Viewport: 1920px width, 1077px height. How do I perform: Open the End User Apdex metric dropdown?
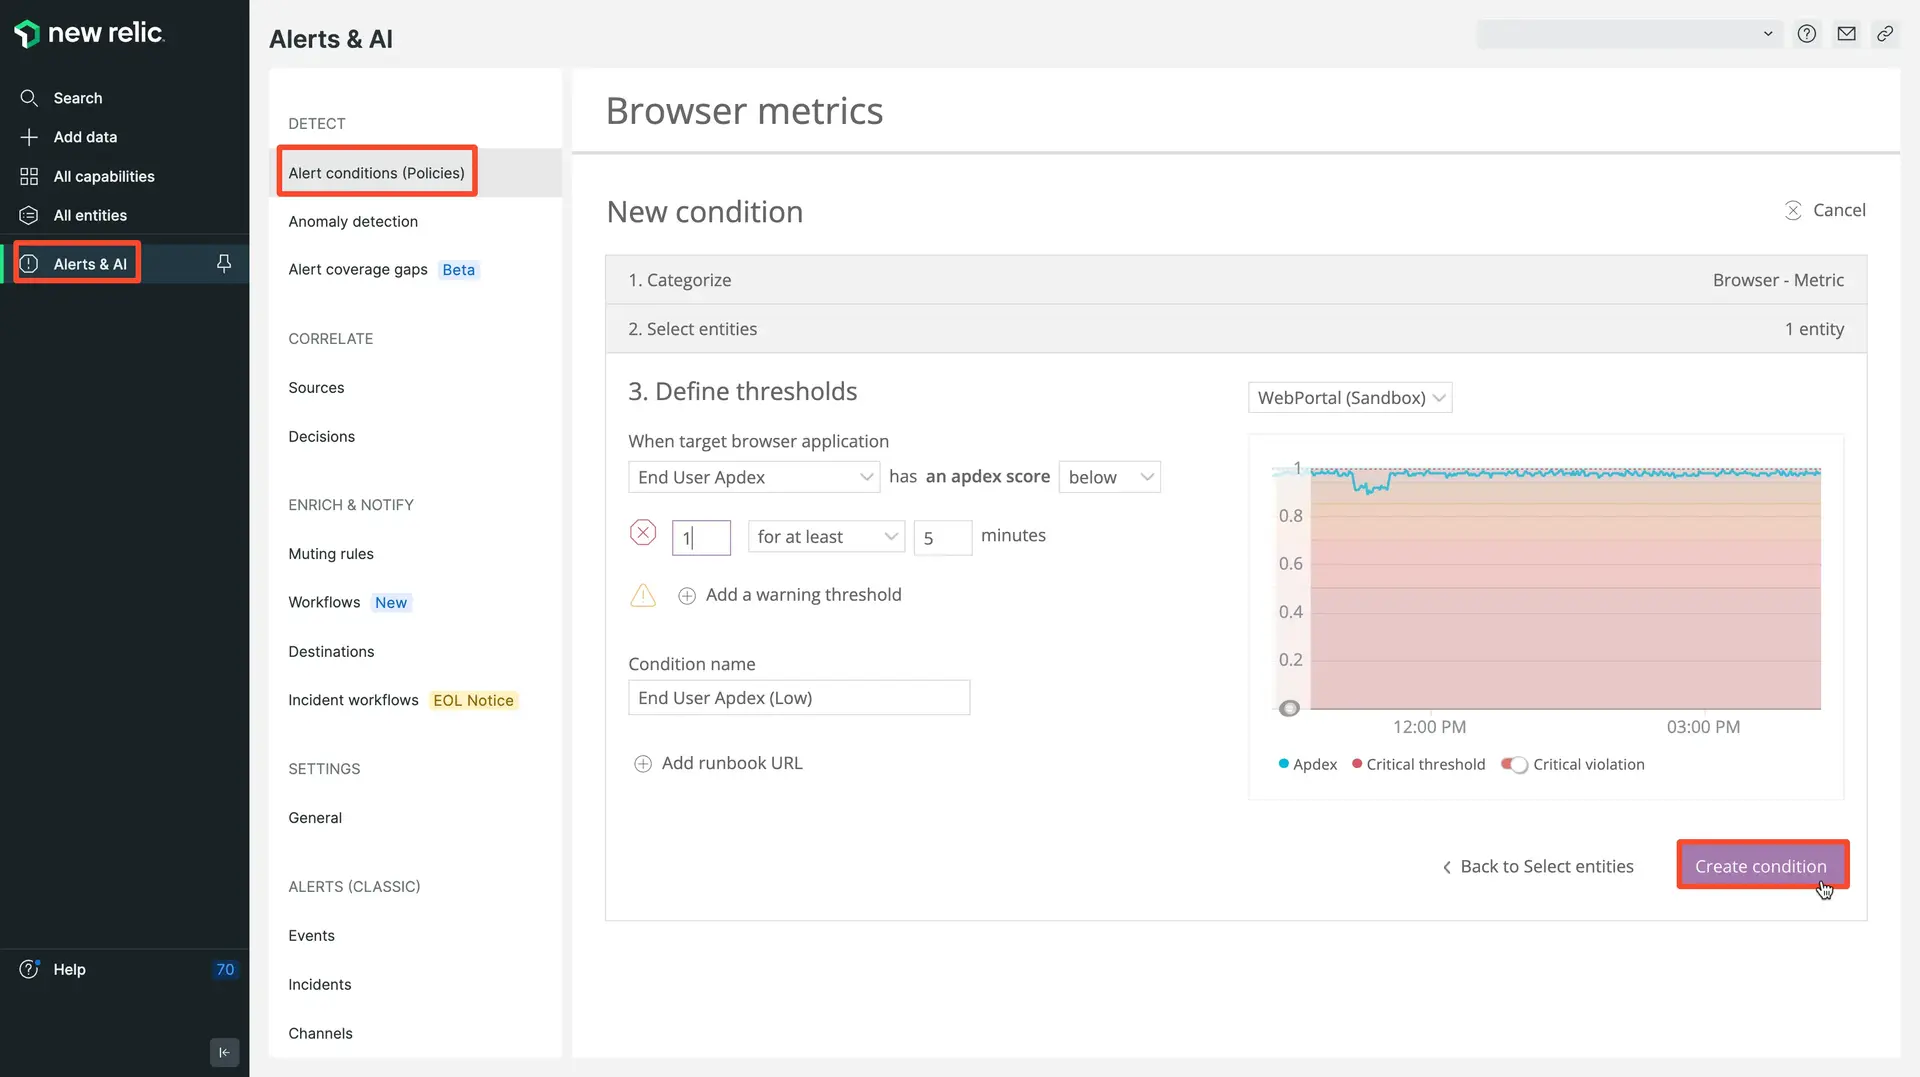(754, 477)
